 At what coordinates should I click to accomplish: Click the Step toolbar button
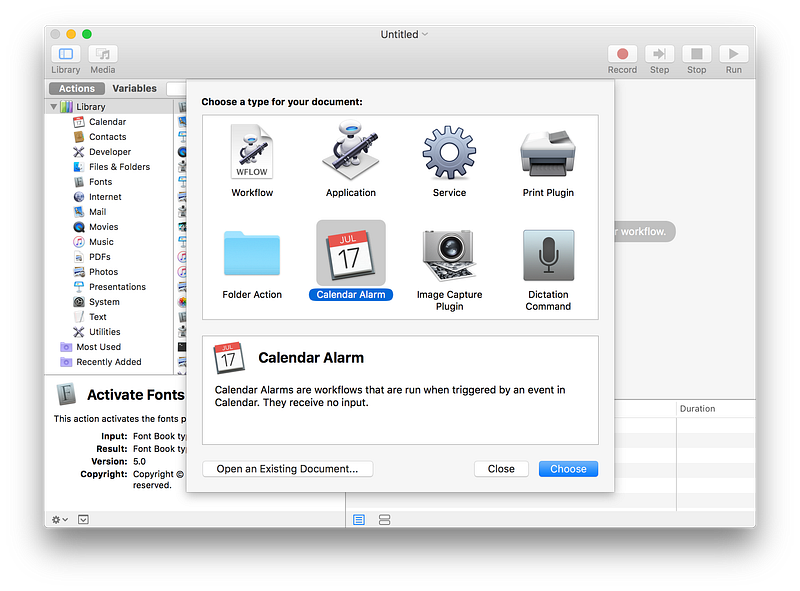click(660, 54)
